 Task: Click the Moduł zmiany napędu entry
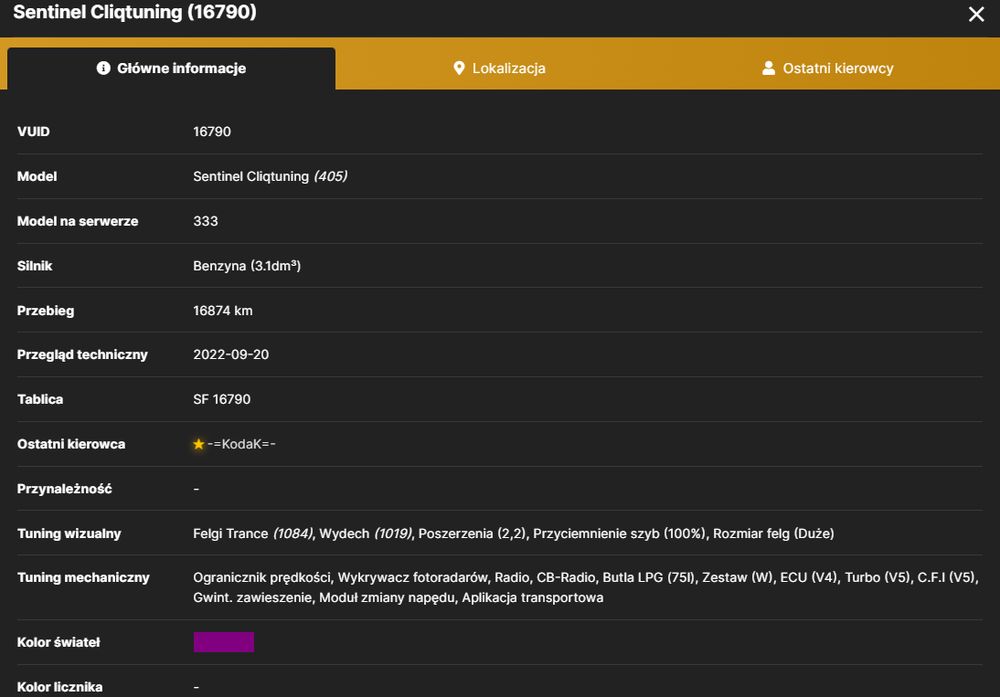coord(387,598)
